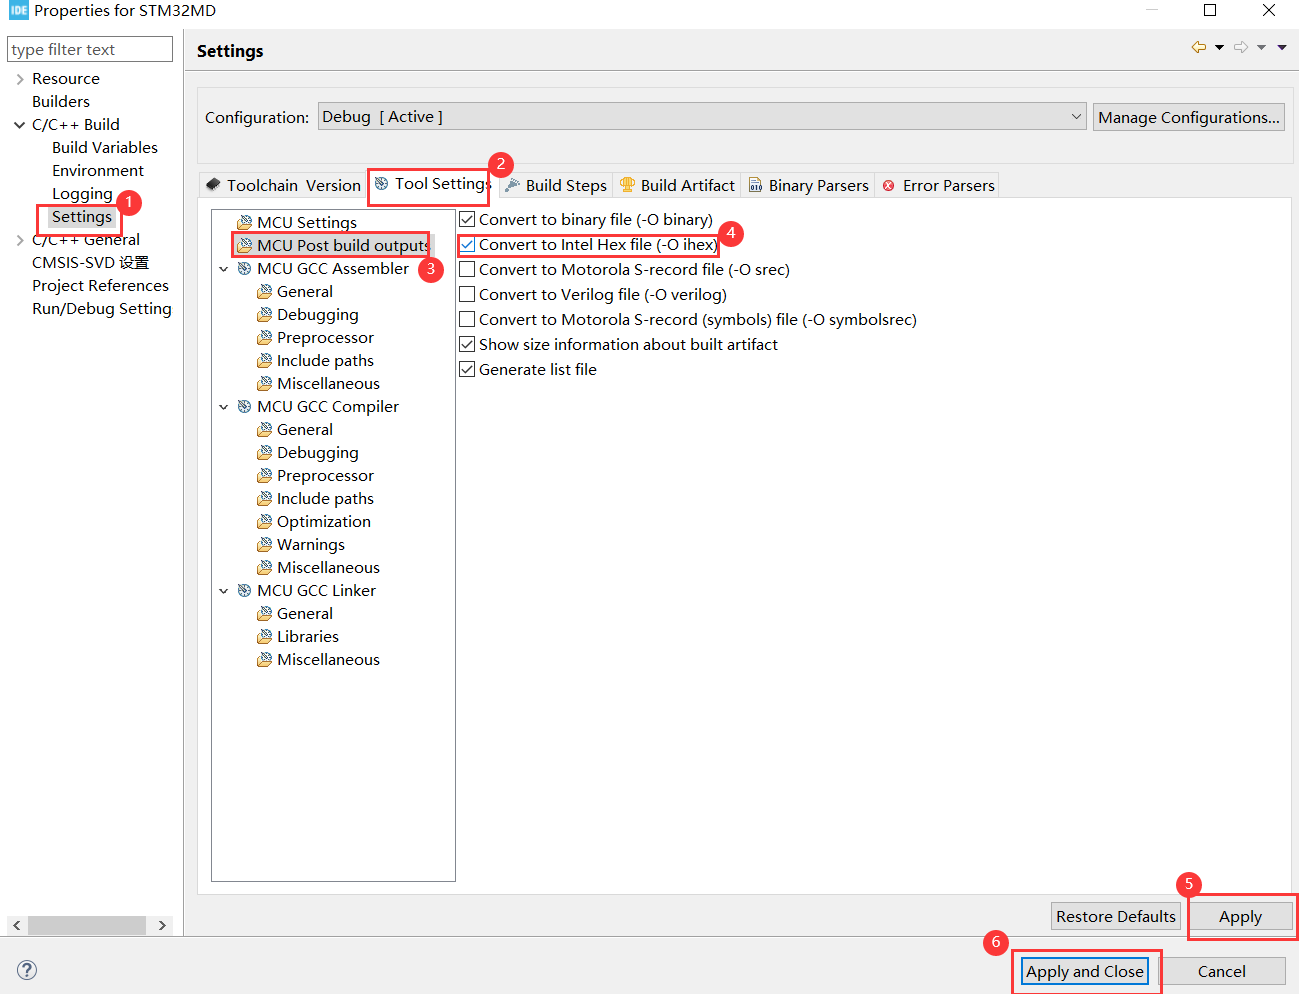The image size is (1299, 994).
Task: Check Motorola S-record (symbols) file option
Action: [467, 319]
